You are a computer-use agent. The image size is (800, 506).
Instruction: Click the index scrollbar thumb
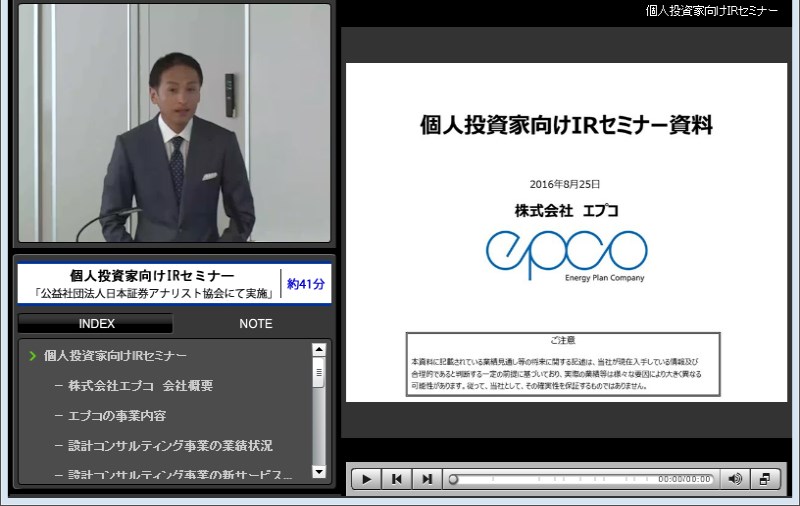[319, 373]
